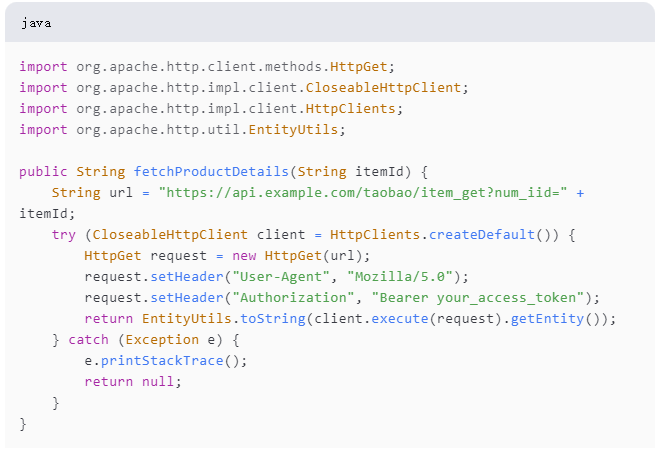Click the catch keyword

88,339
